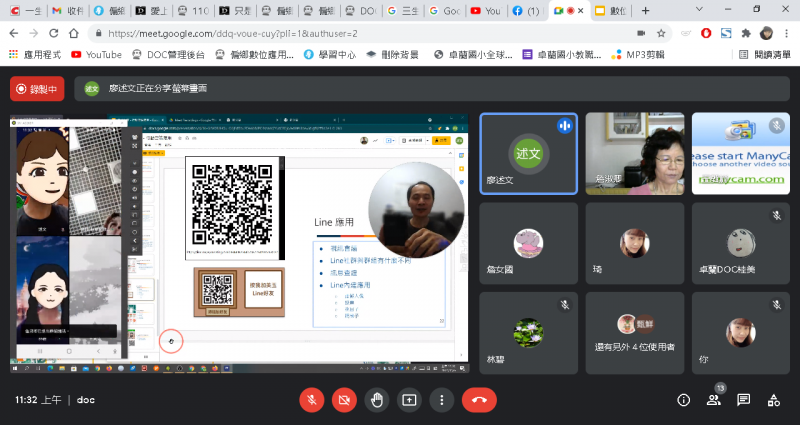This screenshot has width=800, height=425.
Task: Open the 偏鄉數位應用 bookmark
Action: point(255,55)
